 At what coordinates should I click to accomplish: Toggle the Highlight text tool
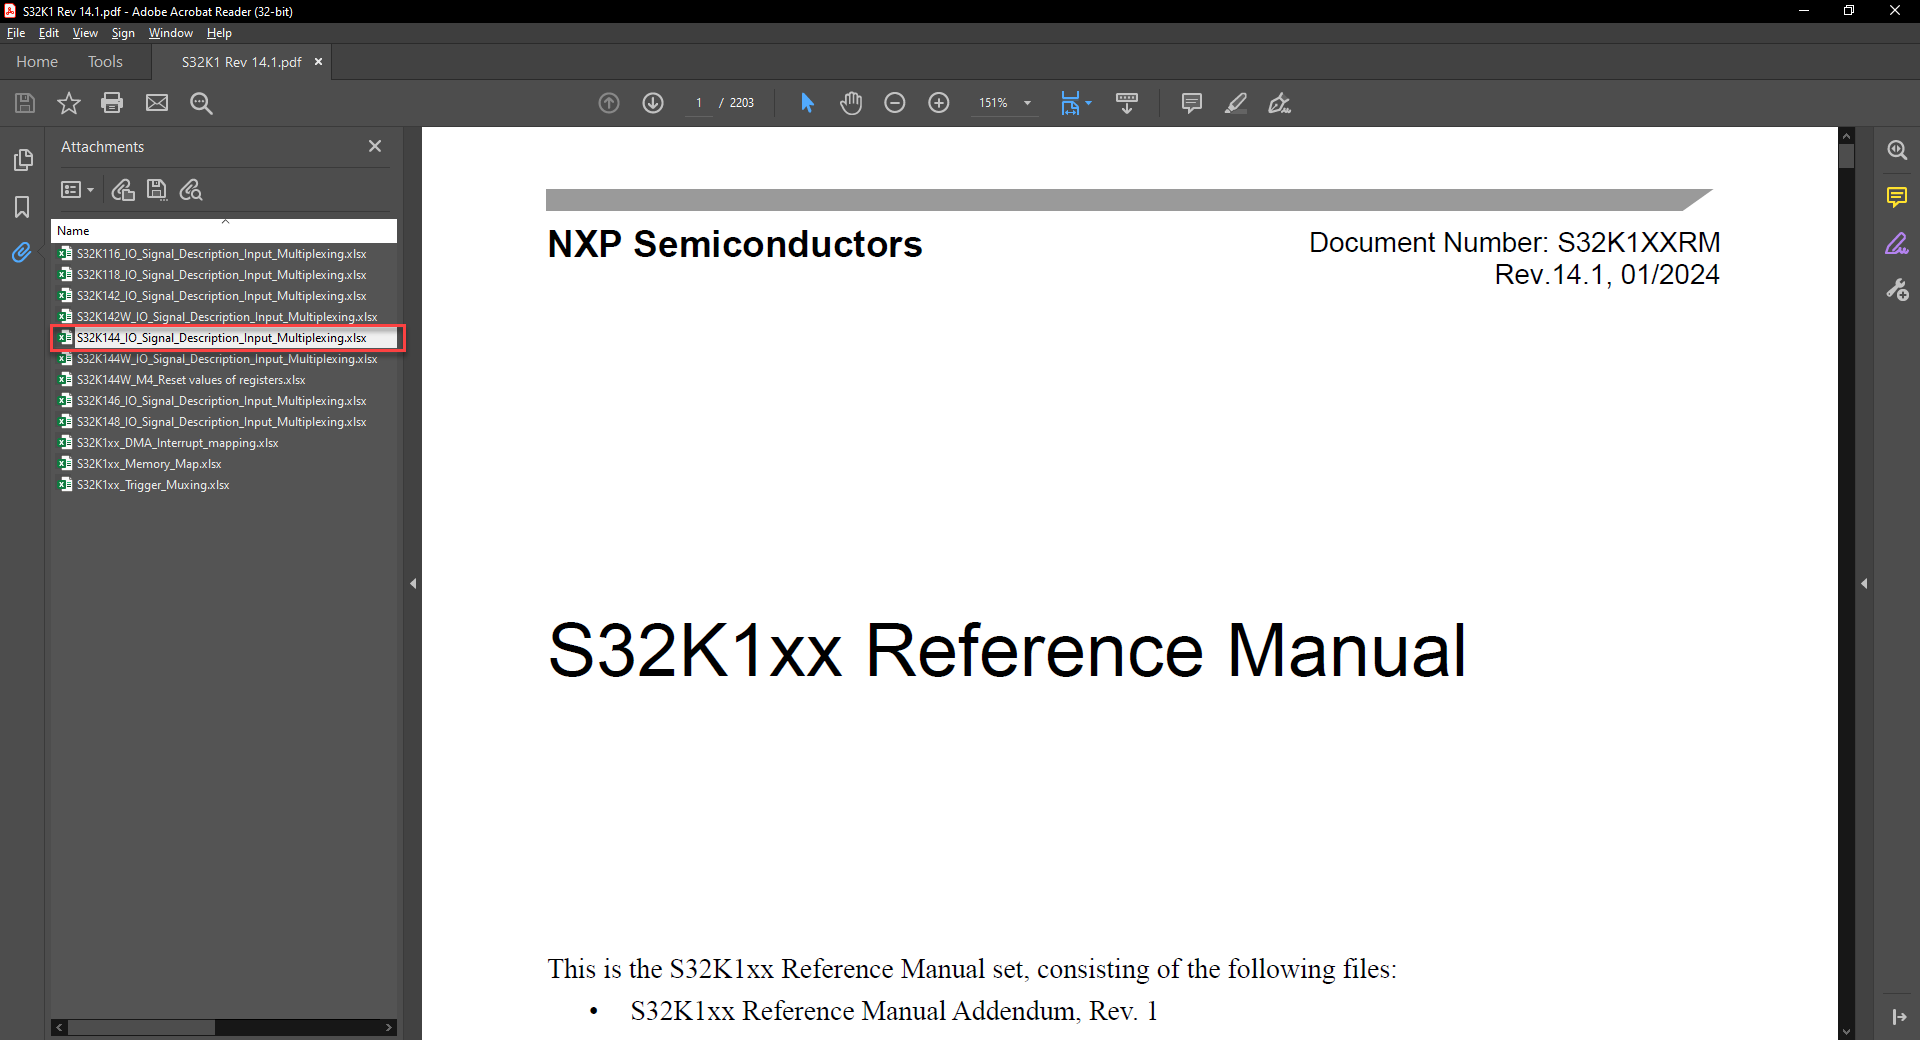click(x=1236, y=103)
